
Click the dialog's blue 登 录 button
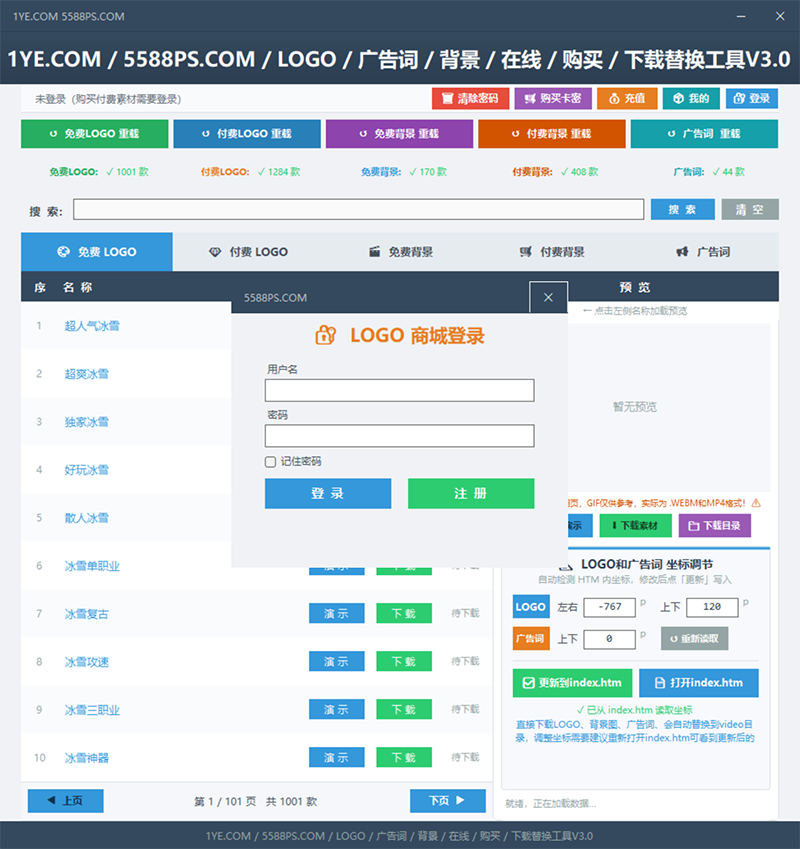328,493
